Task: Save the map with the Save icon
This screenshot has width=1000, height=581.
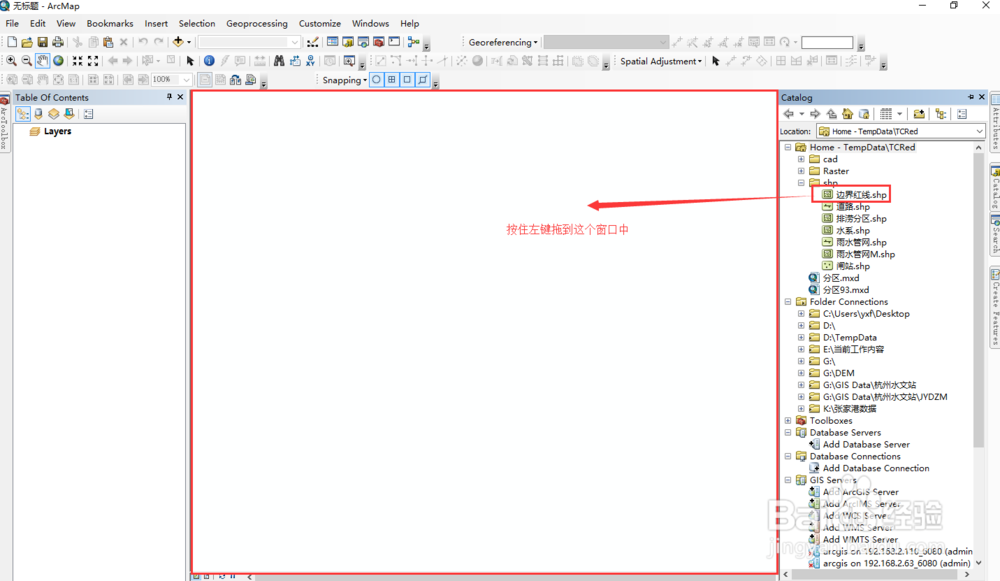Action: point(42,42)
